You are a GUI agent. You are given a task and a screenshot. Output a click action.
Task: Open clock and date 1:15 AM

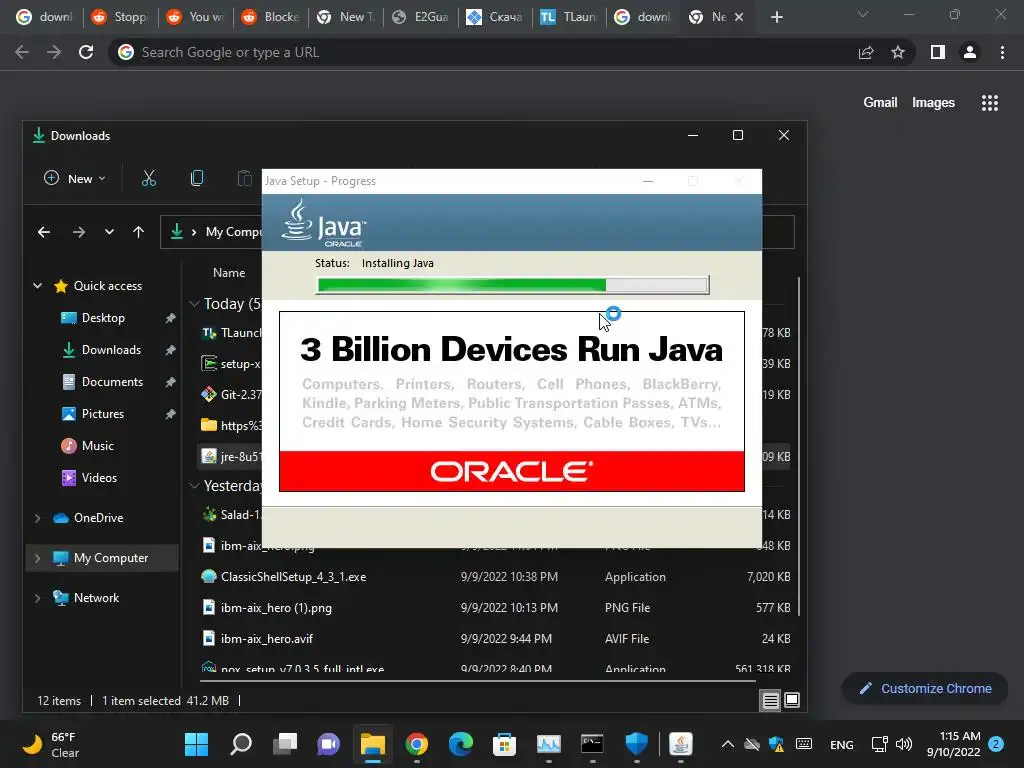point(953,744)
